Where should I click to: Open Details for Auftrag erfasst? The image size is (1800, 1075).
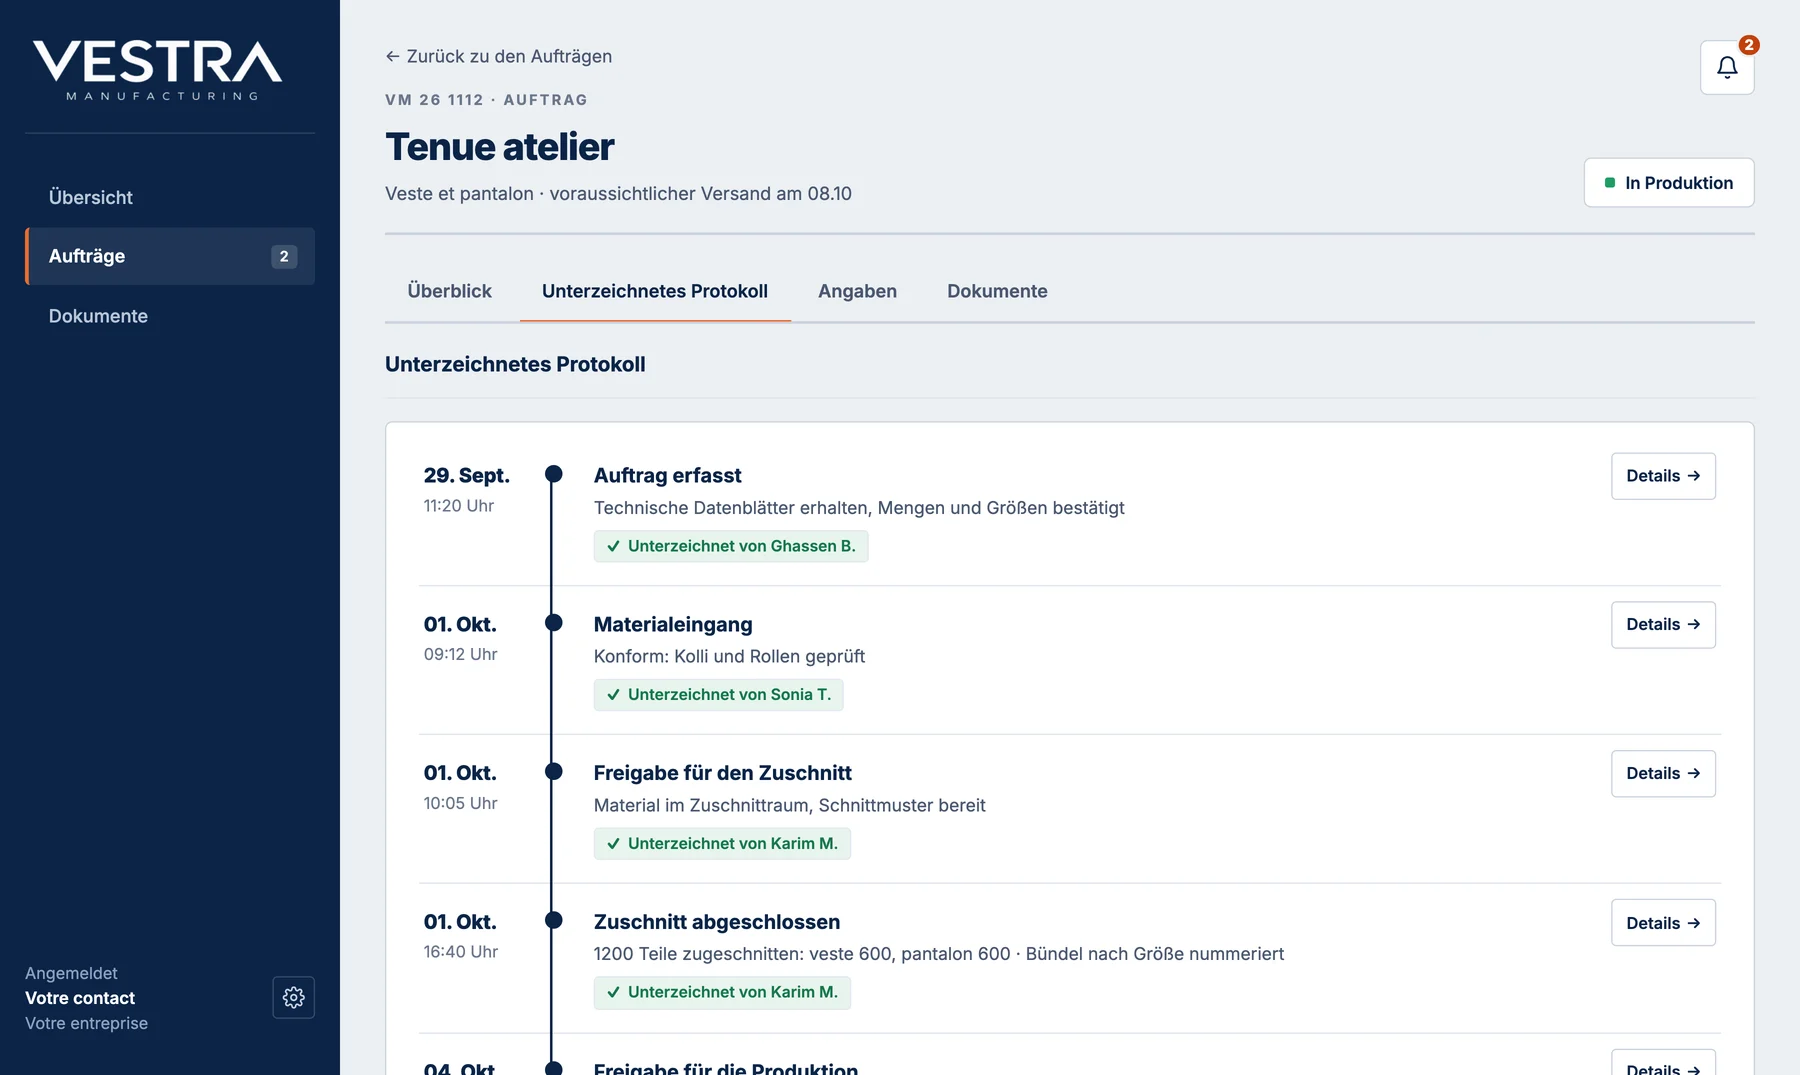point(1663,476)
